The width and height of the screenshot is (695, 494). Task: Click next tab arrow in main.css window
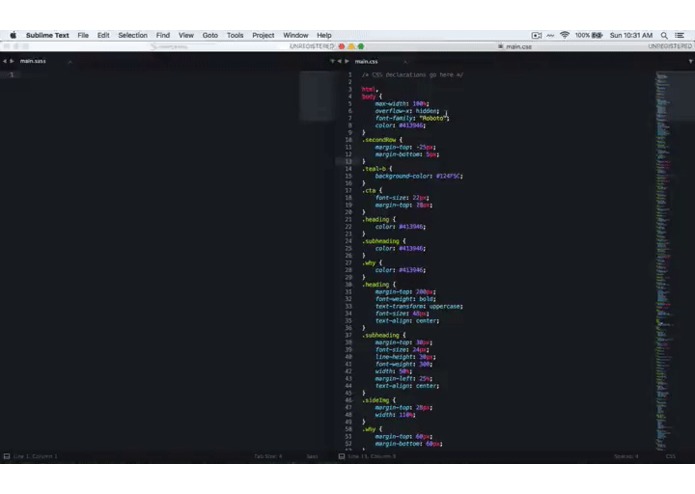point(347,61)
